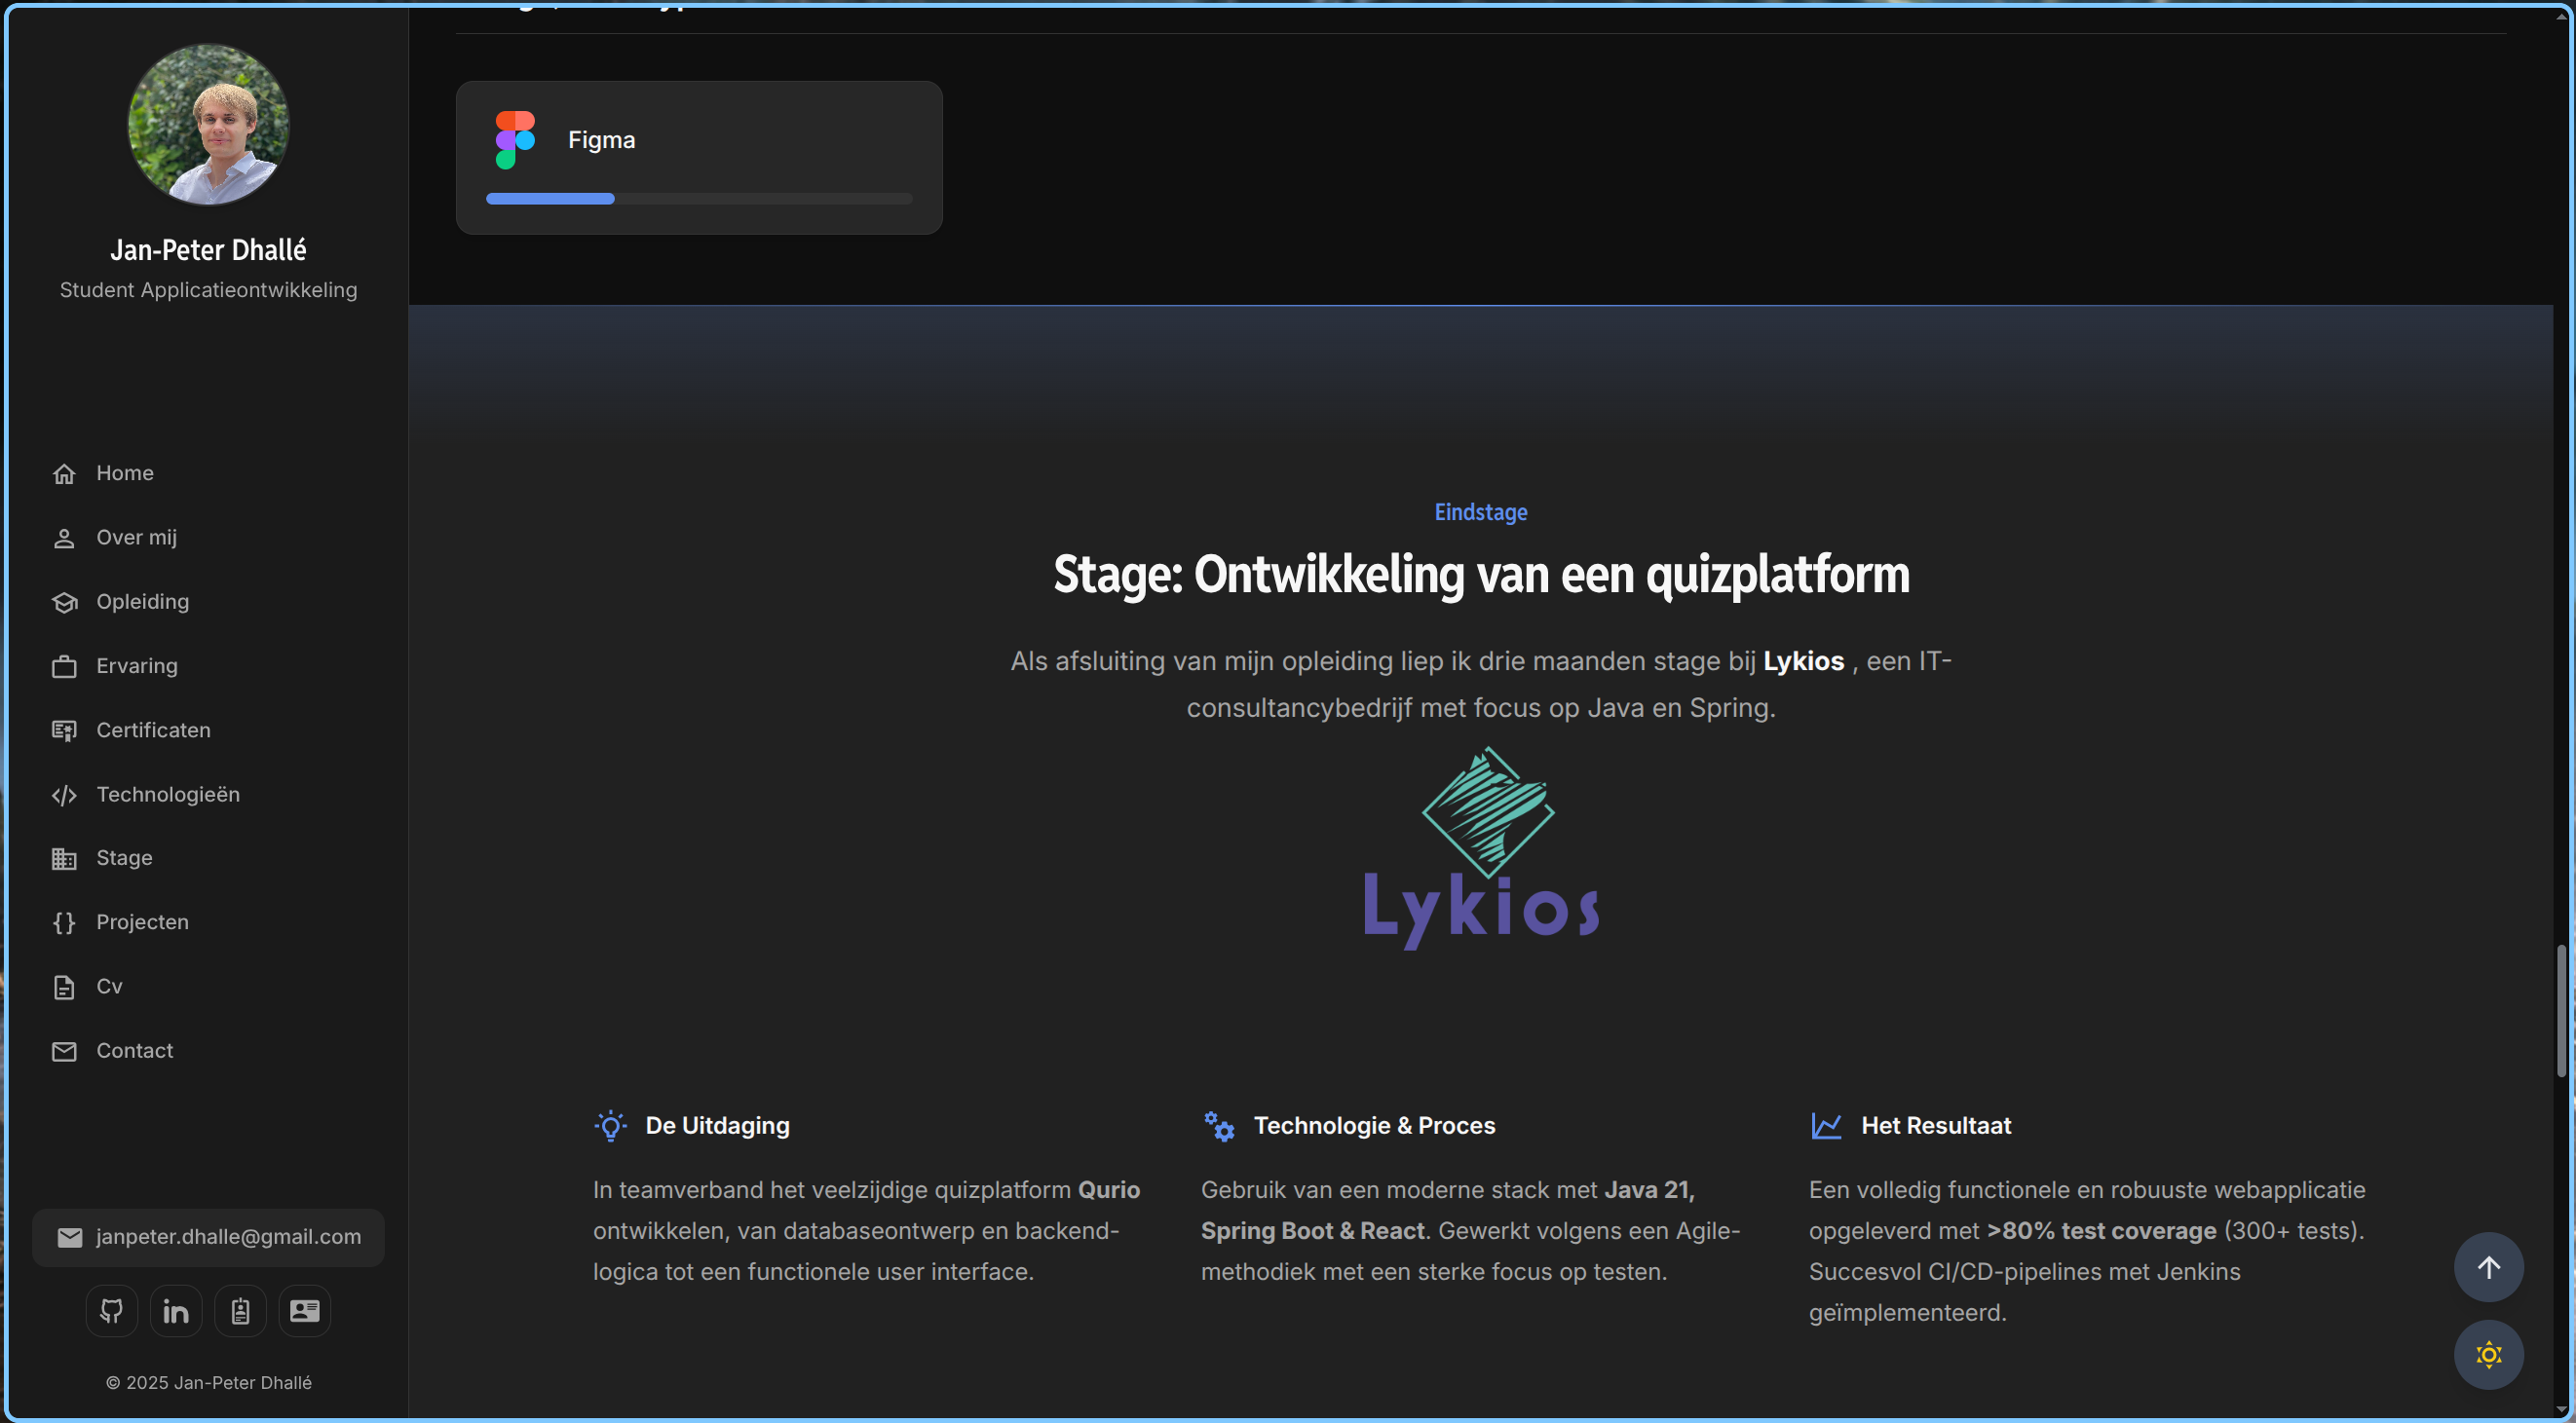Click the chart icon beside Het Resultaat
This screenshot has width=2576, height=1423.
coord(1827,1126)
